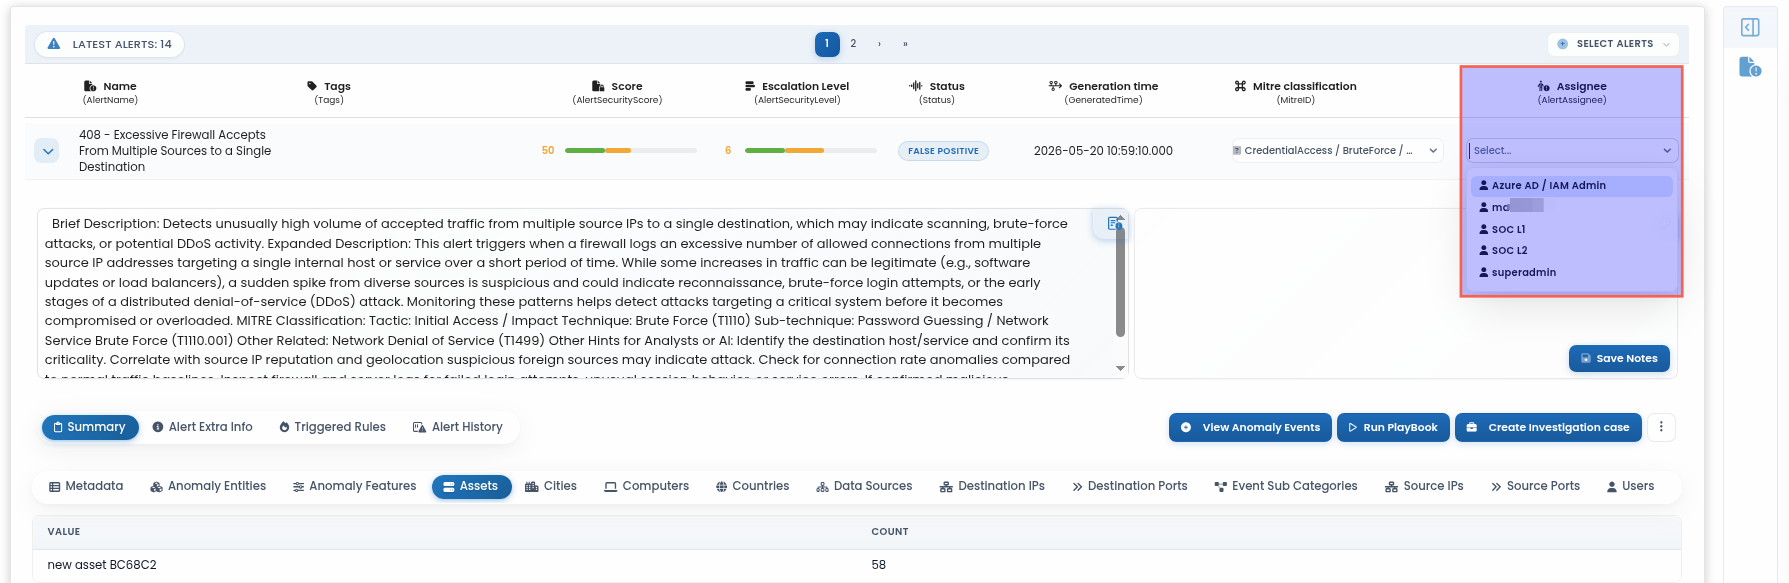Click the Save Notes button
This screenshot has width=1789, height=583.
[x=1619, y=358]
